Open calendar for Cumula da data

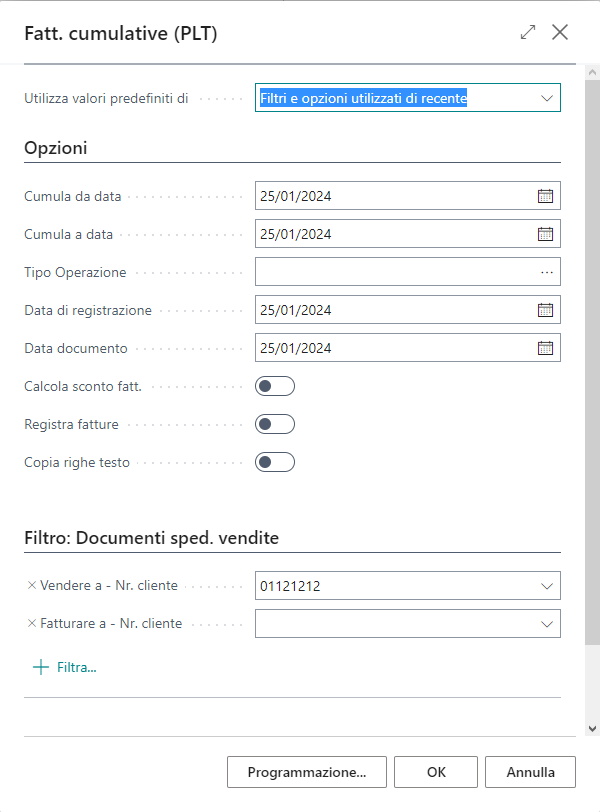(x=545, y=196)
